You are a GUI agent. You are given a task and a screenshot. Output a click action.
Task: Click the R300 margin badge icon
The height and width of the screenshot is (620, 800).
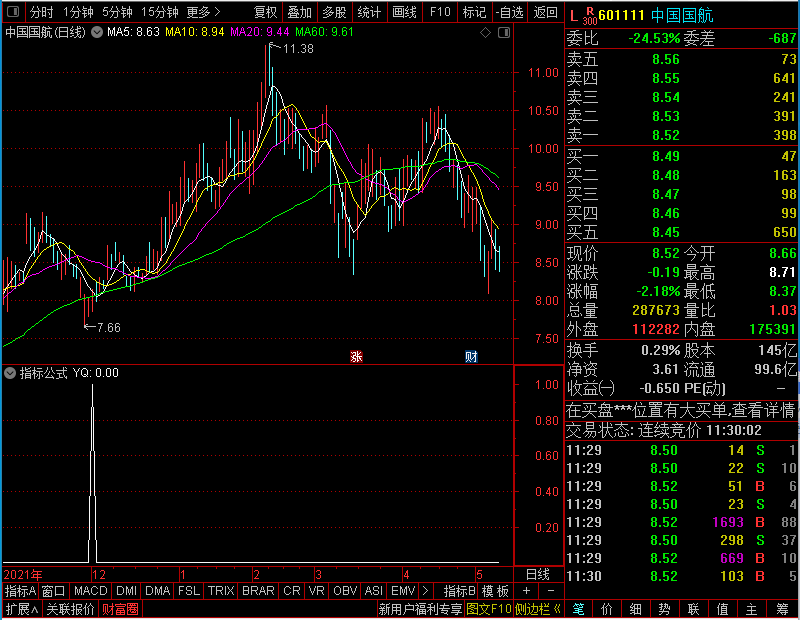click(589, 16)
